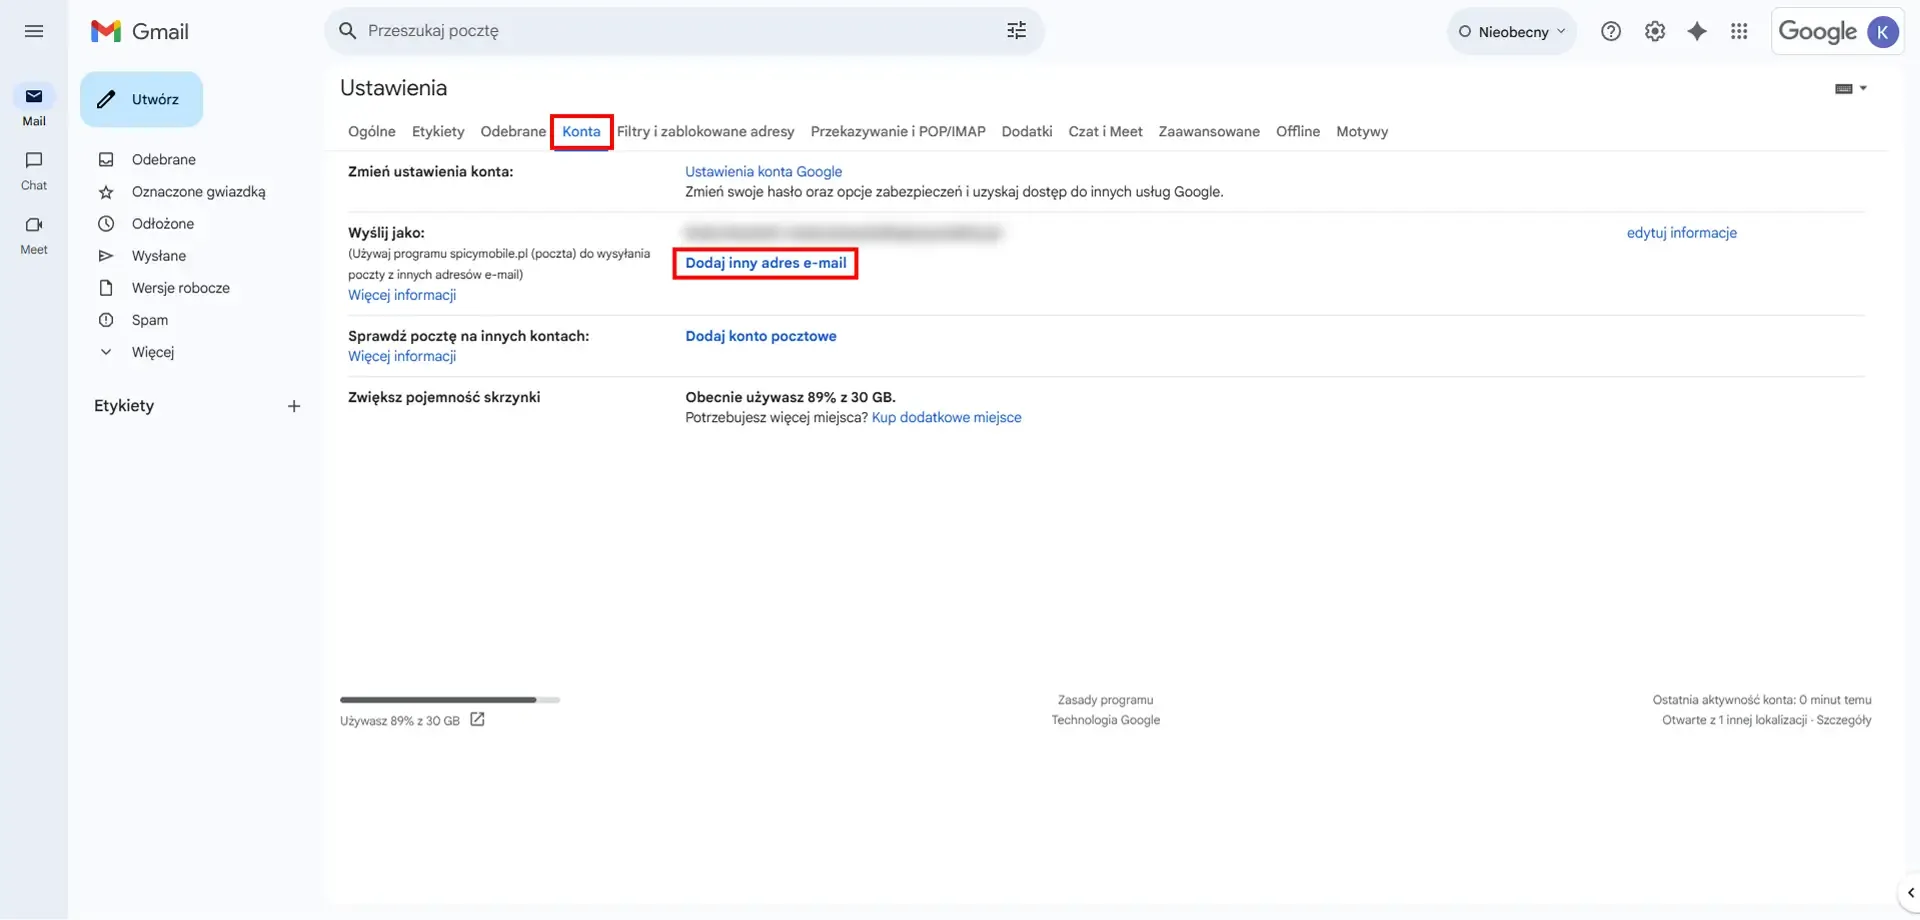Open the Filtry i zablokowane adresy tab
Image resolution: width=1920 pixels, height=920 pixels.
pos(706,131)
